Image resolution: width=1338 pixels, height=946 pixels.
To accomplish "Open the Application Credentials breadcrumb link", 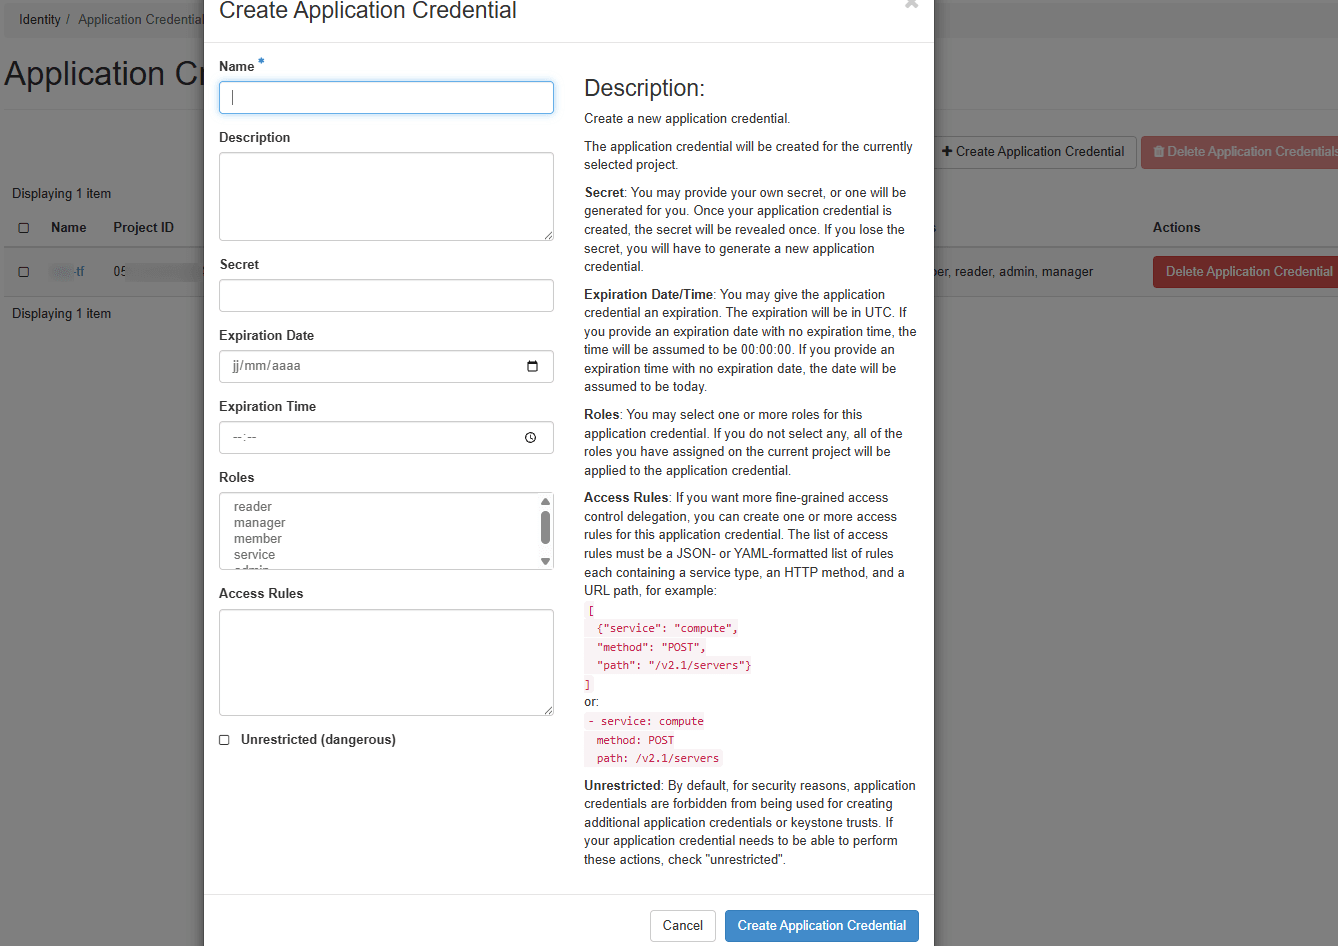I will (x=141, y=20).
